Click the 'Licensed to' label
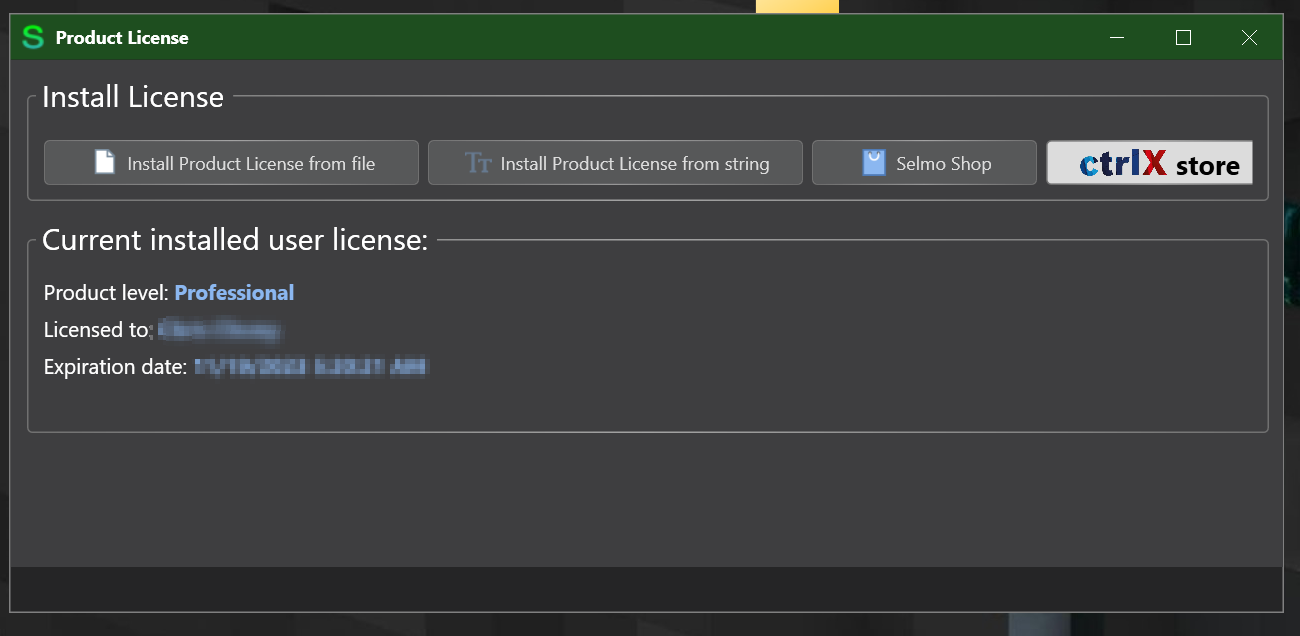The image size is (1300, 636). (96, 330)
